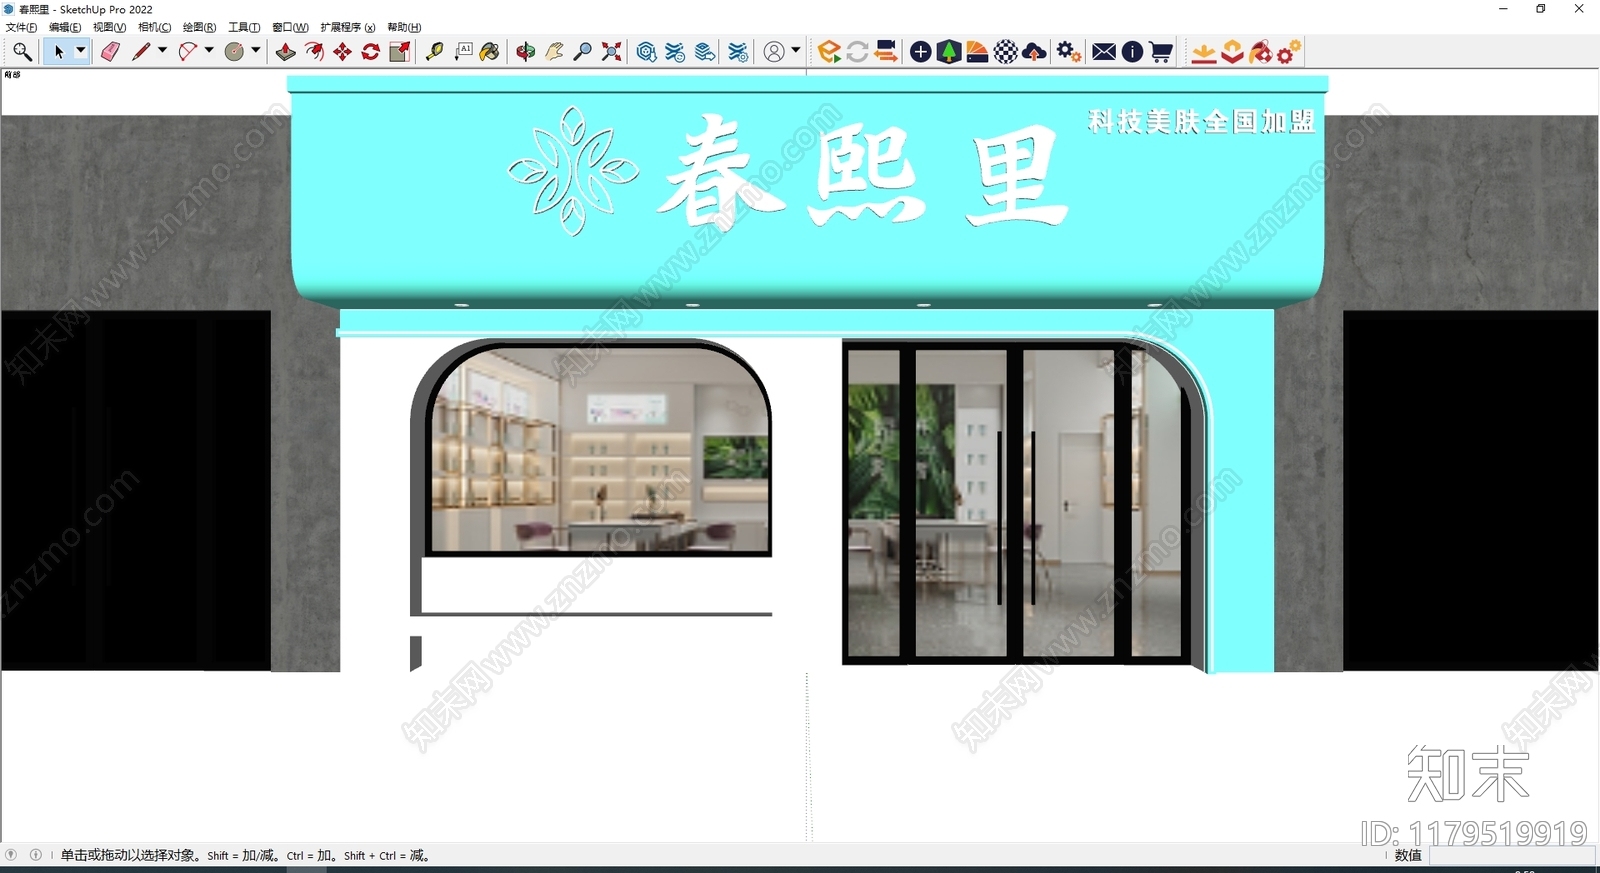This screenshot has width=1600, height=873.
Task: Open the Extension Manager icon
Action: (738, 52)
